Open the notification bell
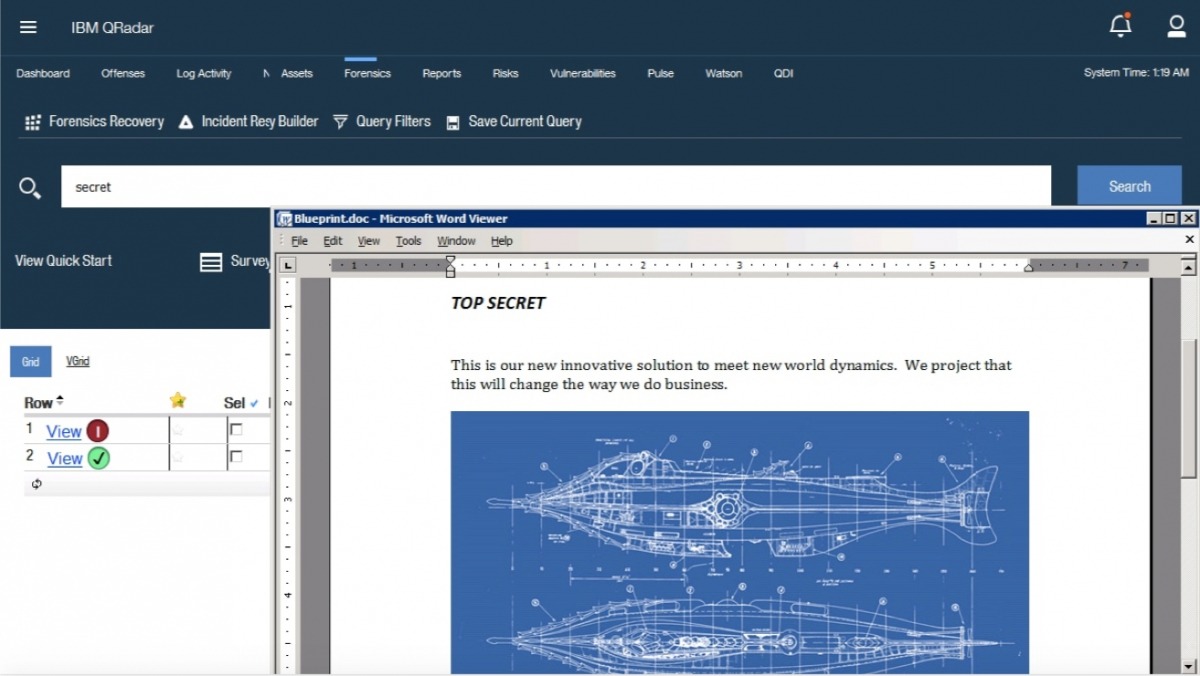The image size is (1200, 676). pos(1120,26)
